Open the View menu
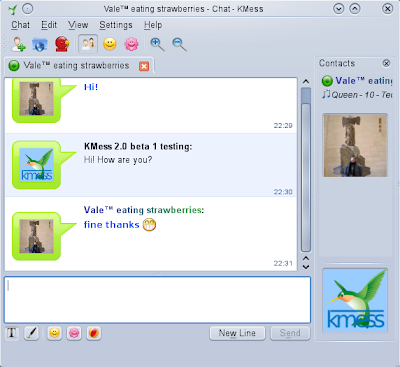400x367 pixels. [78, 25]
